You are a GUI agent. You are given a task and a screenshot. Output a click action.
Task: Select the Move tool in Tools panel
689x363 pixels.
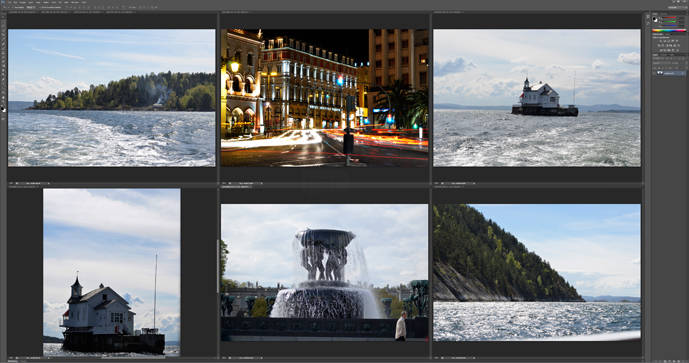[4, 17]
